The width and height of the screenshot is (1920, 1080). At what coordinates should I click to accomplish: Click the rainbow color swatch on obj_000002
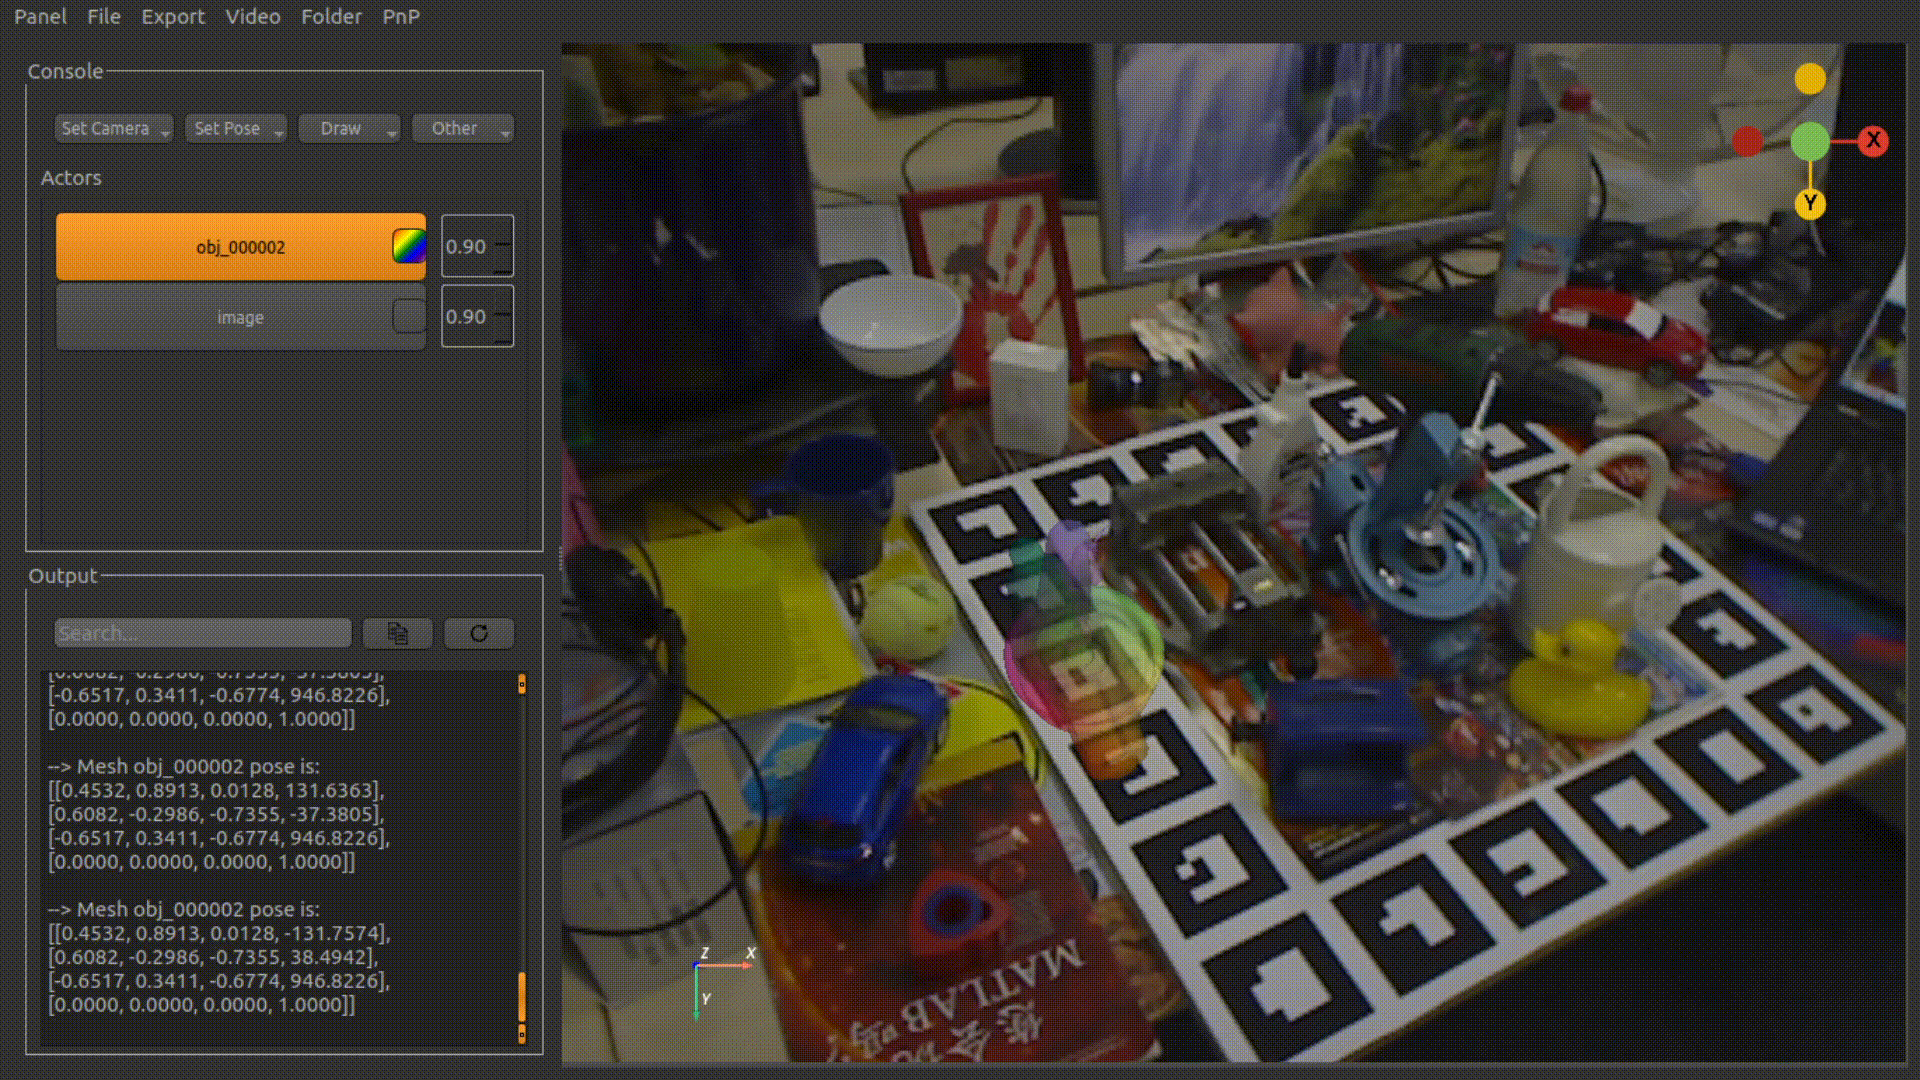point(408,246)
